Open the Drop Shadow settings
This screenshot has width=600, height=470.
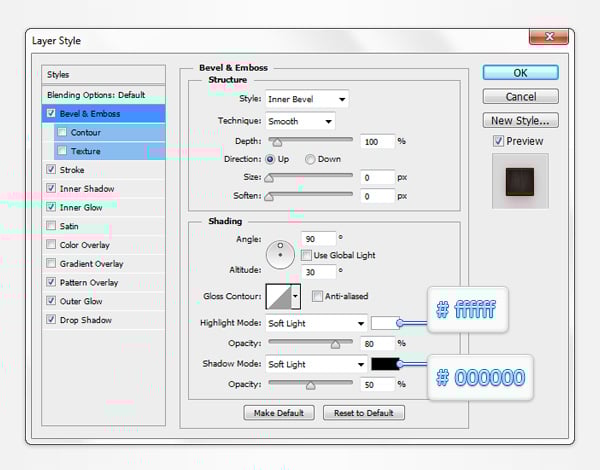click(85, 321)
